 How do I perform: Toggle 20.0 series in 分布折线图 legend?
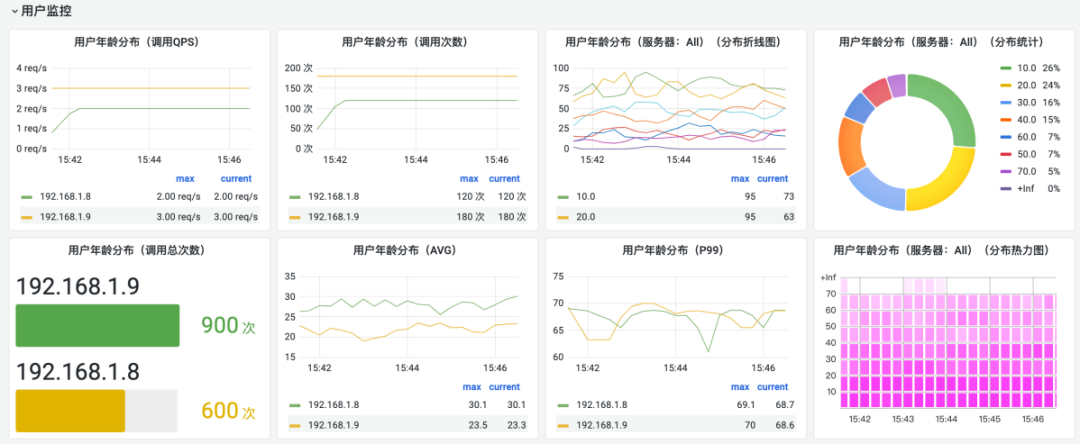[x=585, y=216]
